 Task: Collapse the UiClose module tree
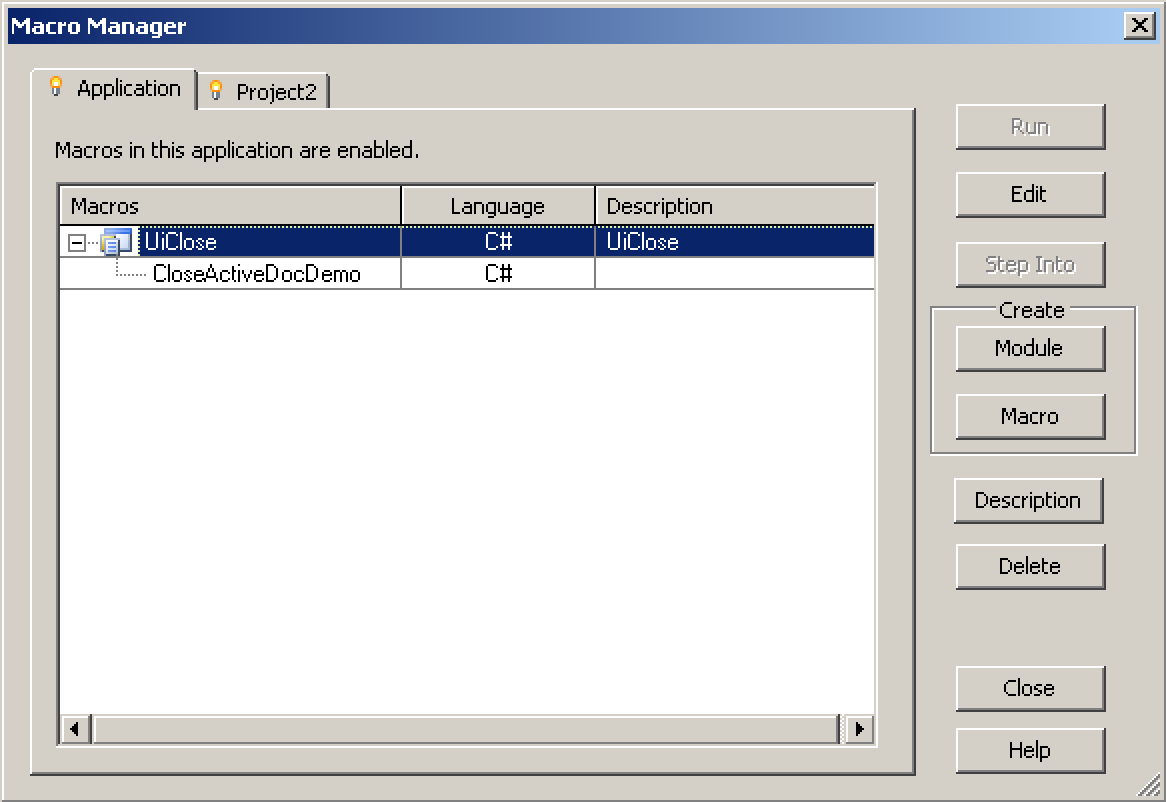click(x=75, y=241)
